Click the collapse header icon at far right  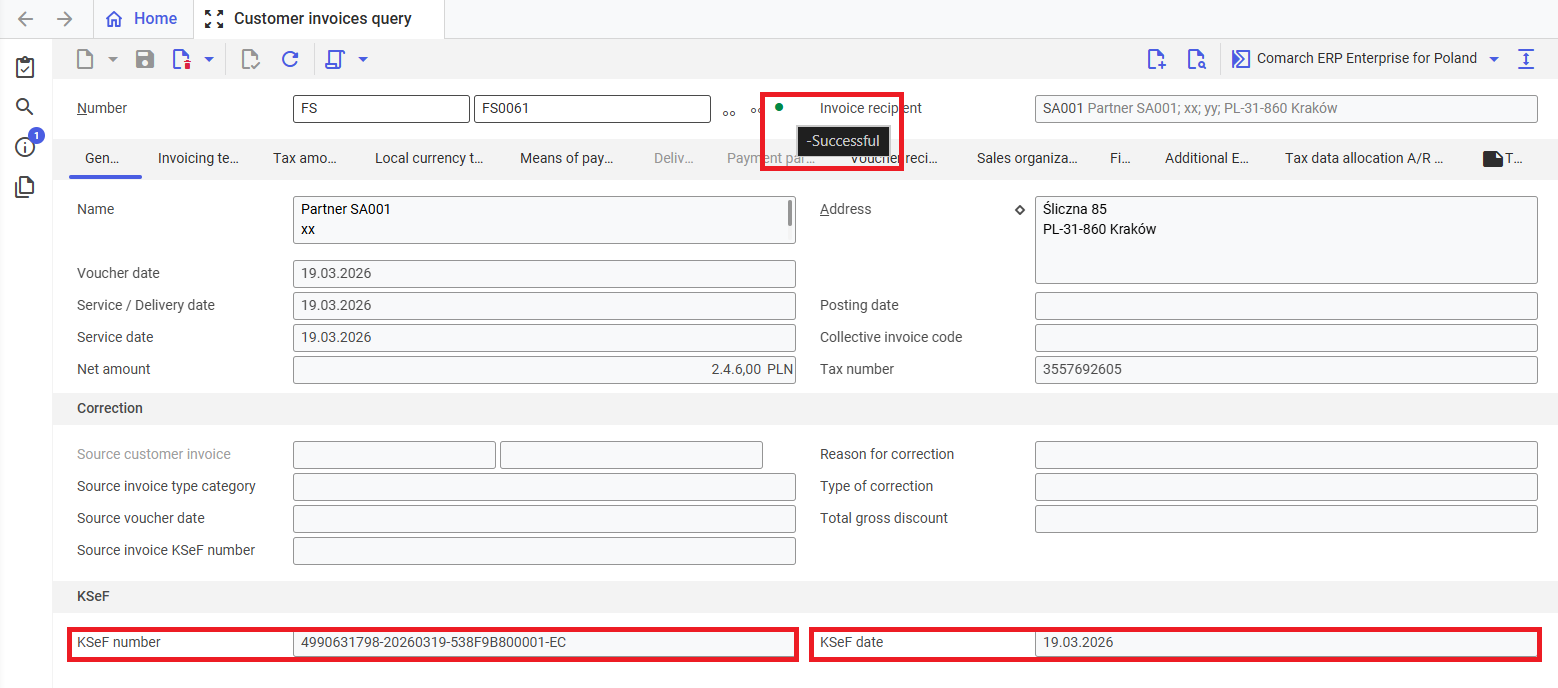point(1526,59)
